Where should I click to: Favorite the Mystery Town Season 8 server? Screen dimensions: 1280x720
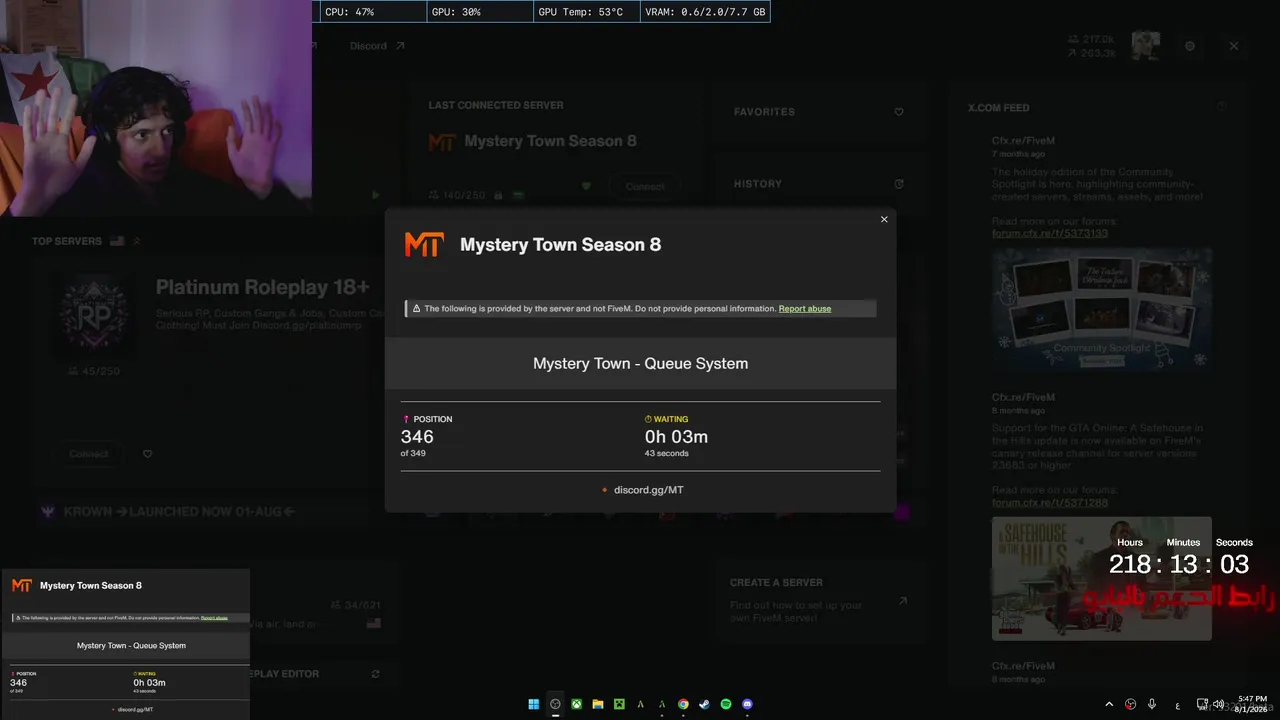click(586, 187)
